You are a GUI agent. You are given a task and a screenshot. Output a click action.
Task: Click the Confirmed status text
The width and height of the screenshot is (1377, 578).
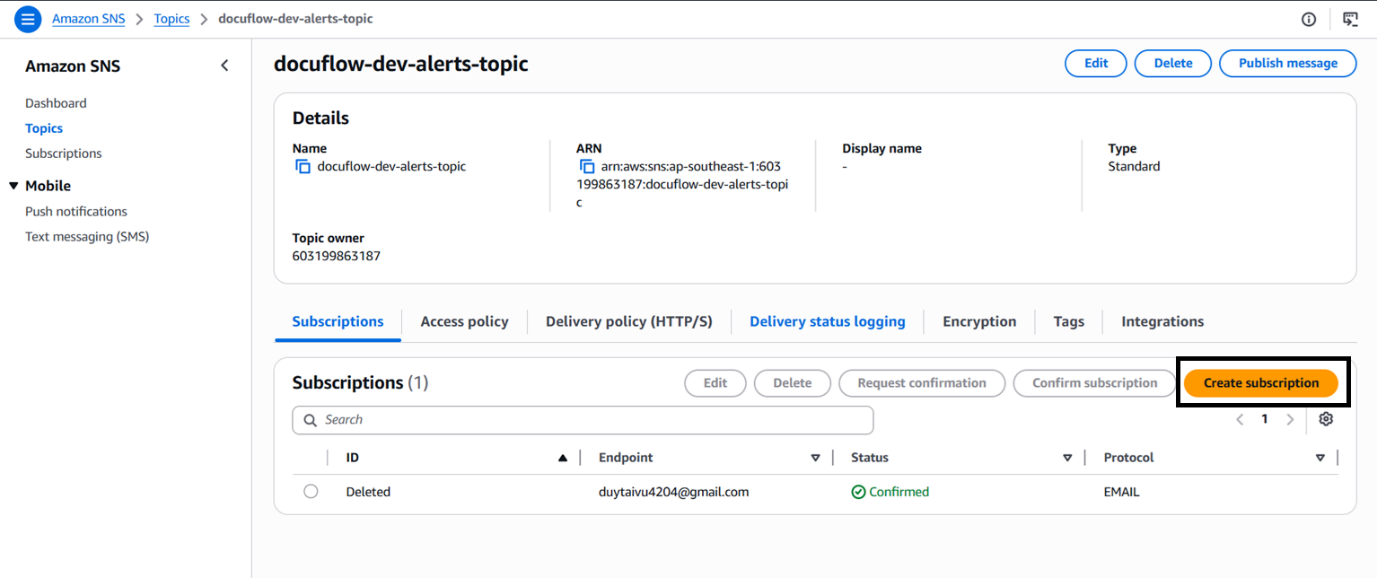(x=899, y=492)
